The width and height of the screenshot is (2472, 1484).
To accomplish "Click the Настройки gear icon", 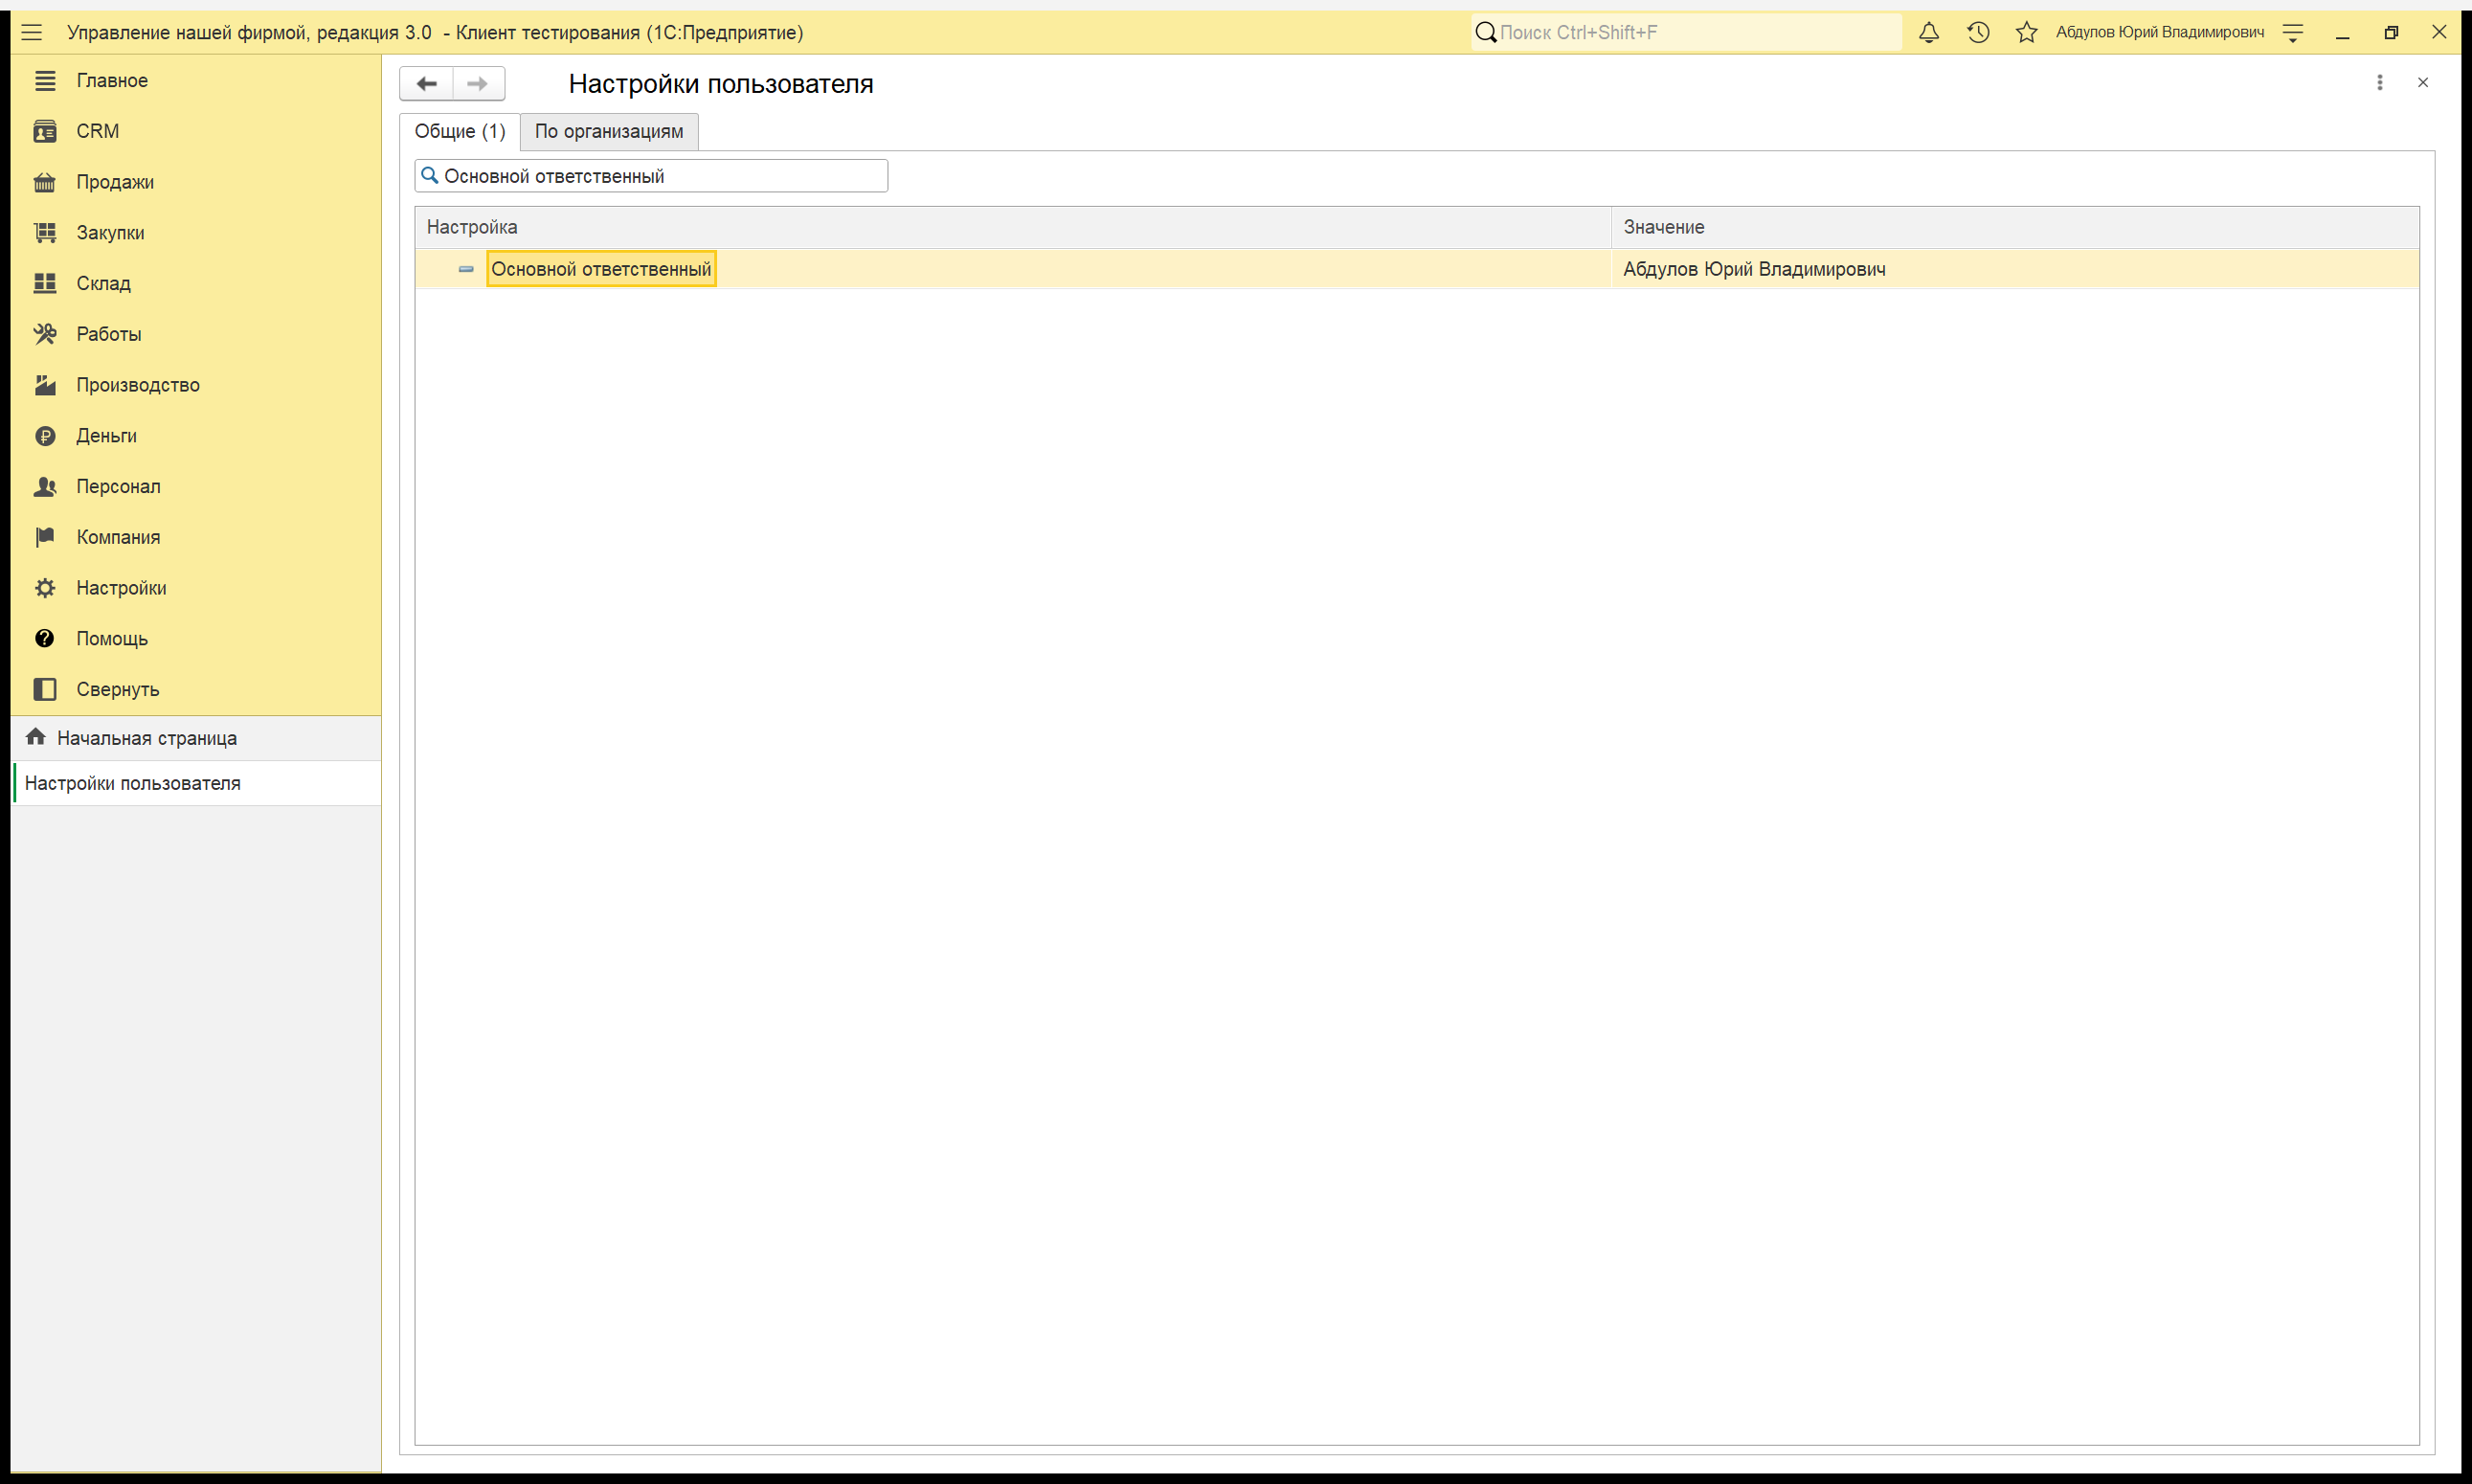I will [x=45, y=588].
